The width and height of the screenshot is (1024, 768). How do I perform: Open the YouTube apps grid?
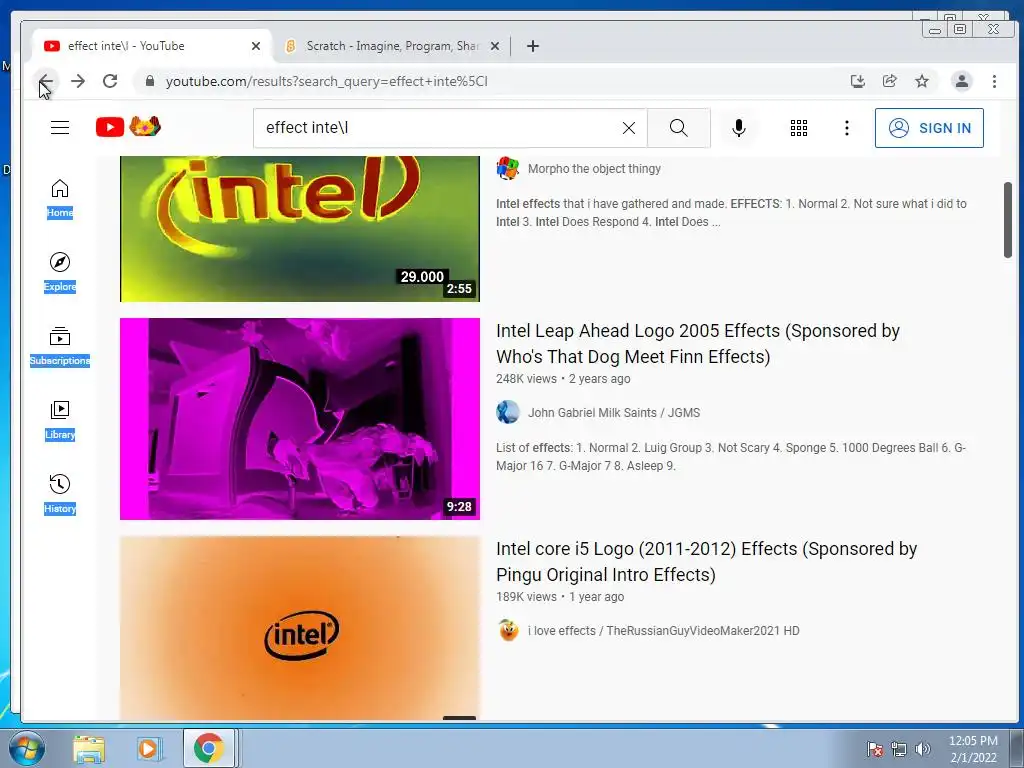[x=799, y=128]
